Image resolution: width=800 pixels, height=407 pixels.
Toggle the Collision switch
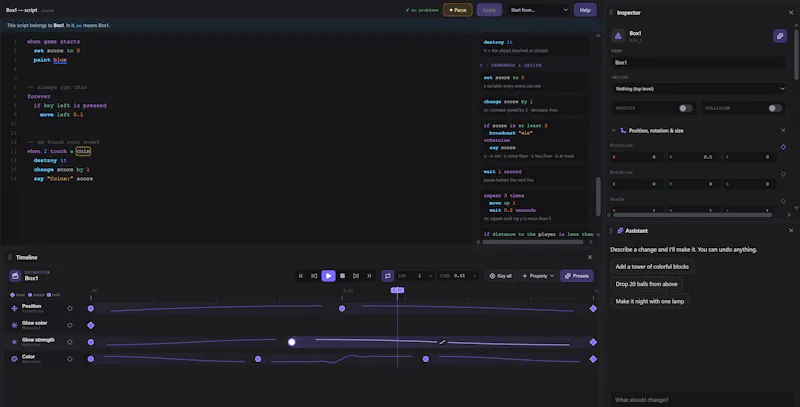pyautogui.click(x=774, y=108)
